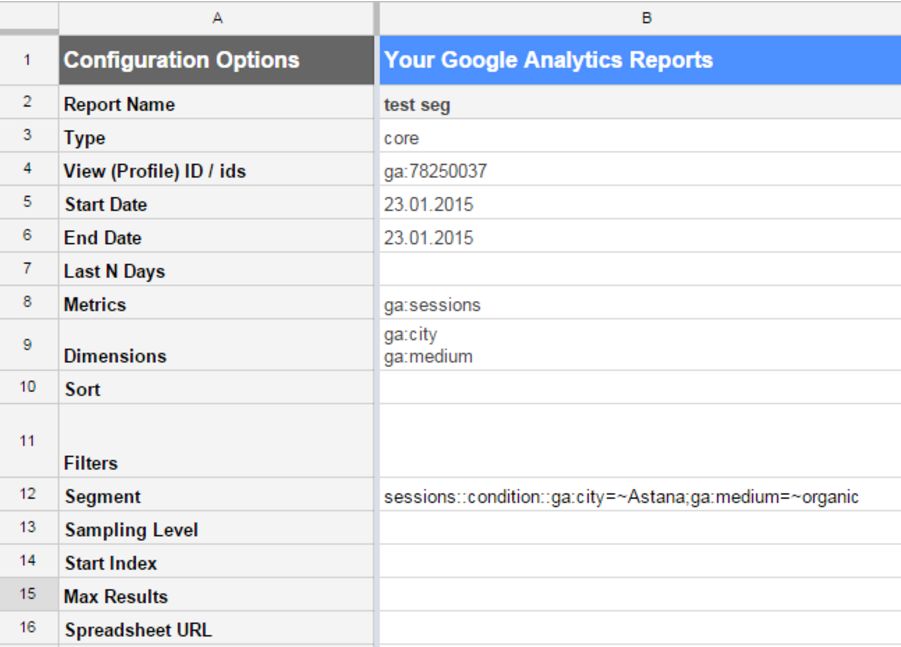901x647 pixels.
Task: Select column B header
Action: [x=640, y=17]
